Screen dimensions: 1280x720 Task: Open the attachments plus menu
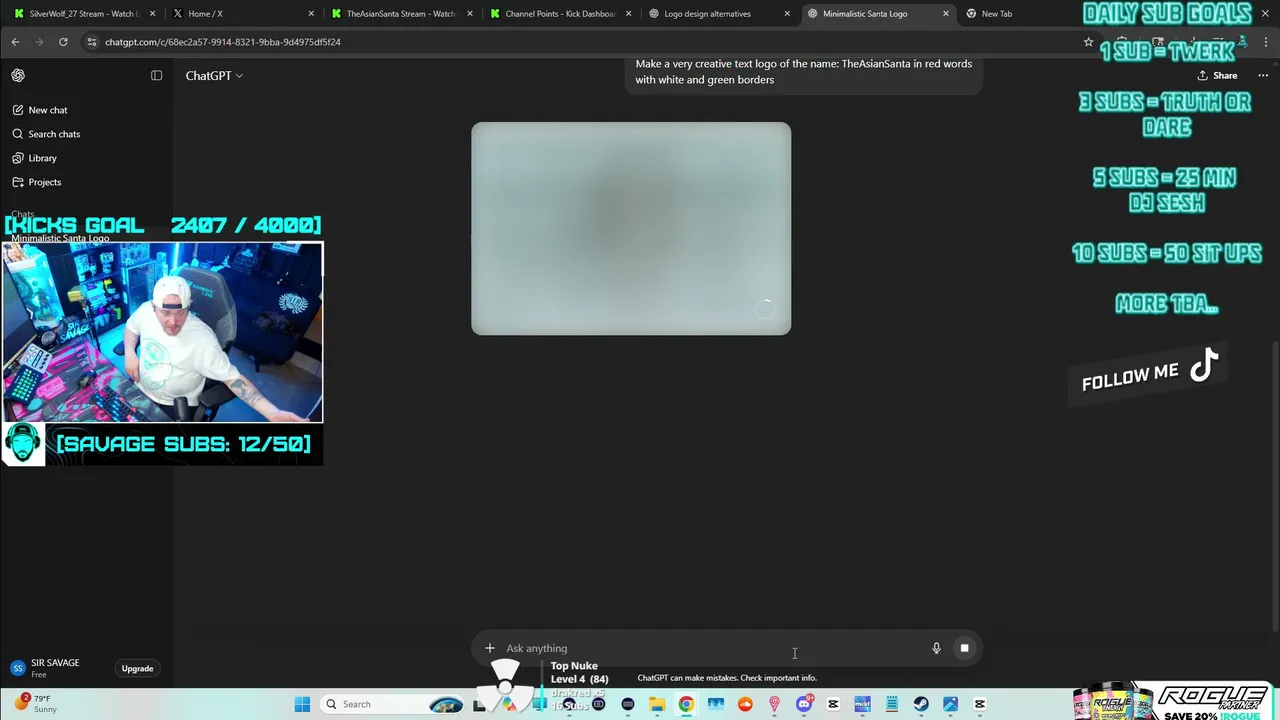(x=490, y=648)
